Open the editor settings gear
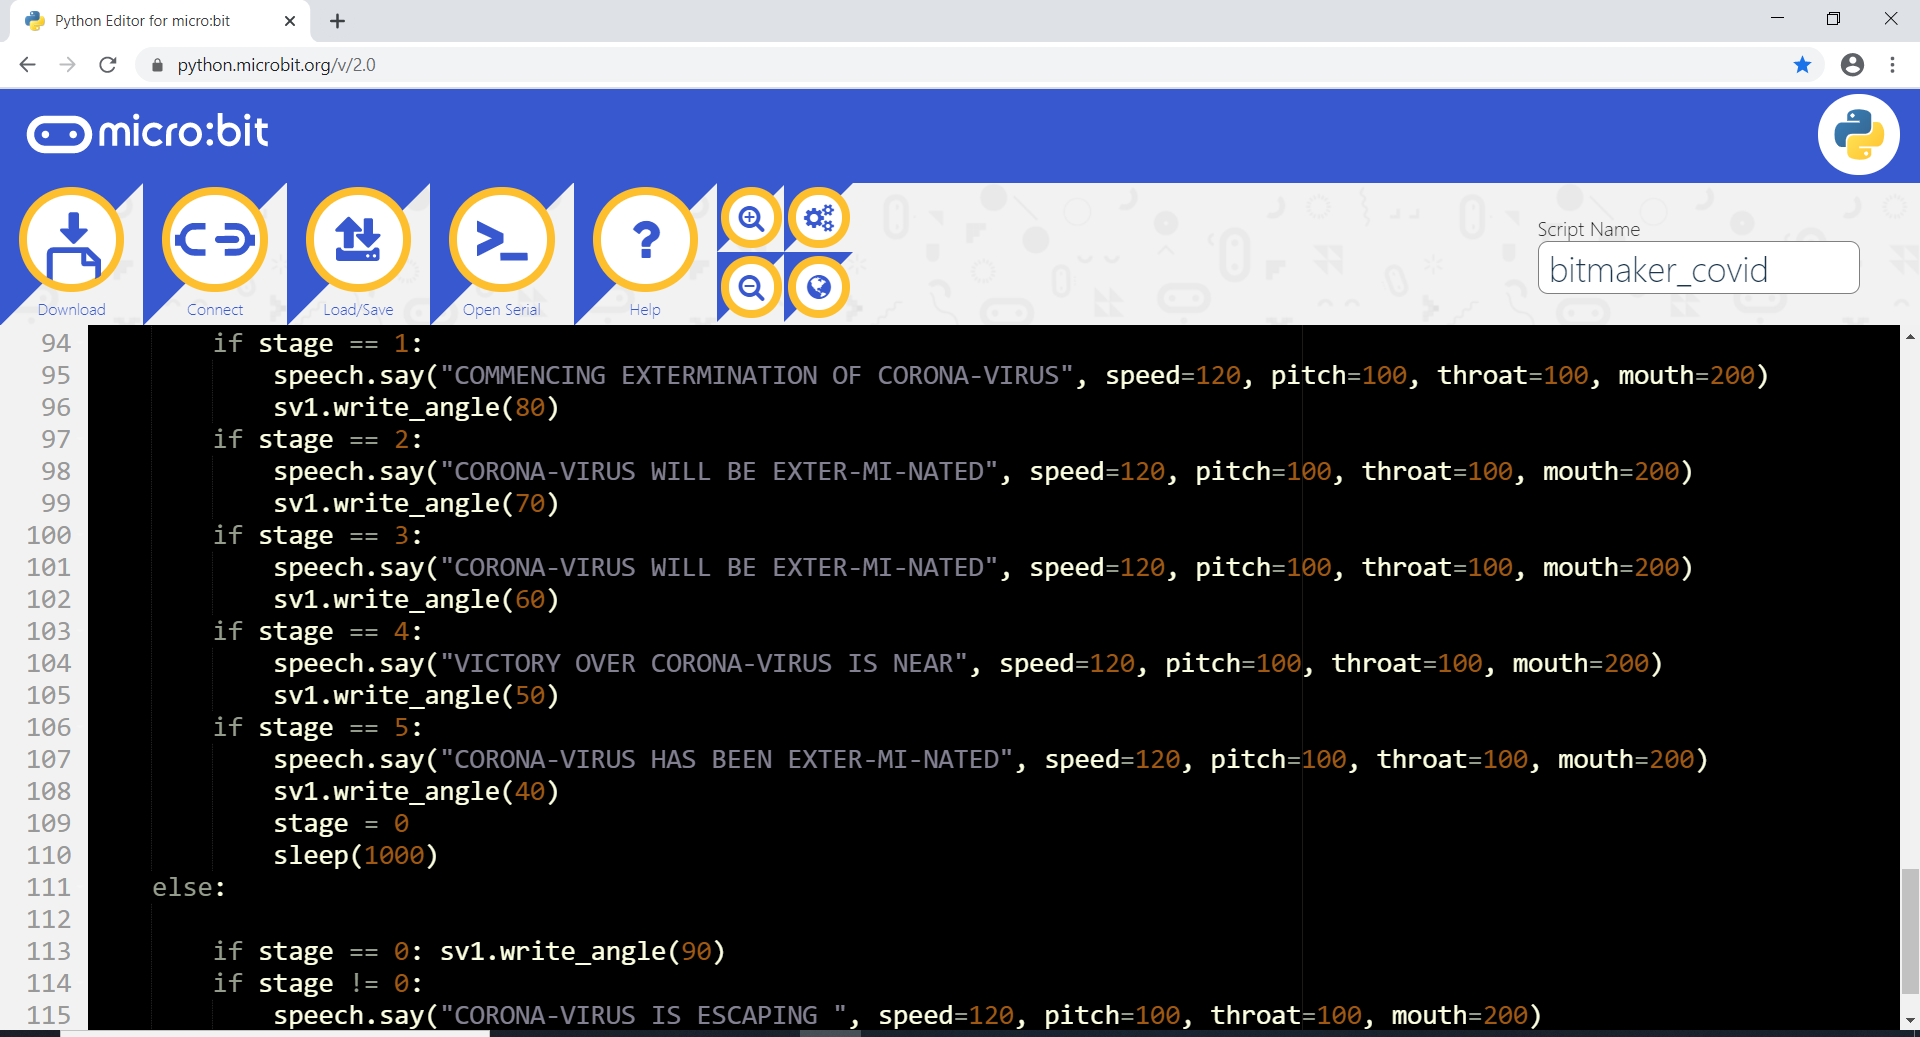The image size is (1920, 1037). (x=819, y=217)
